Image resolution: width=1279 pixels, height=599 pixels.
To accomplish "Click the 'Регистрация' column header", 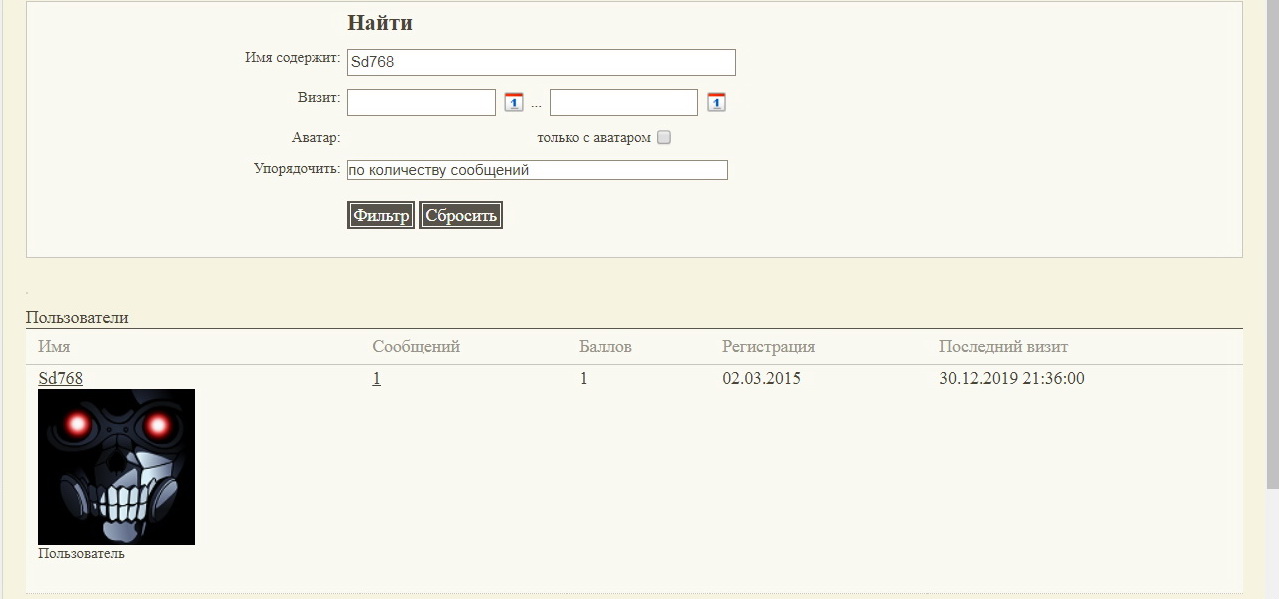I will point(768,347).
